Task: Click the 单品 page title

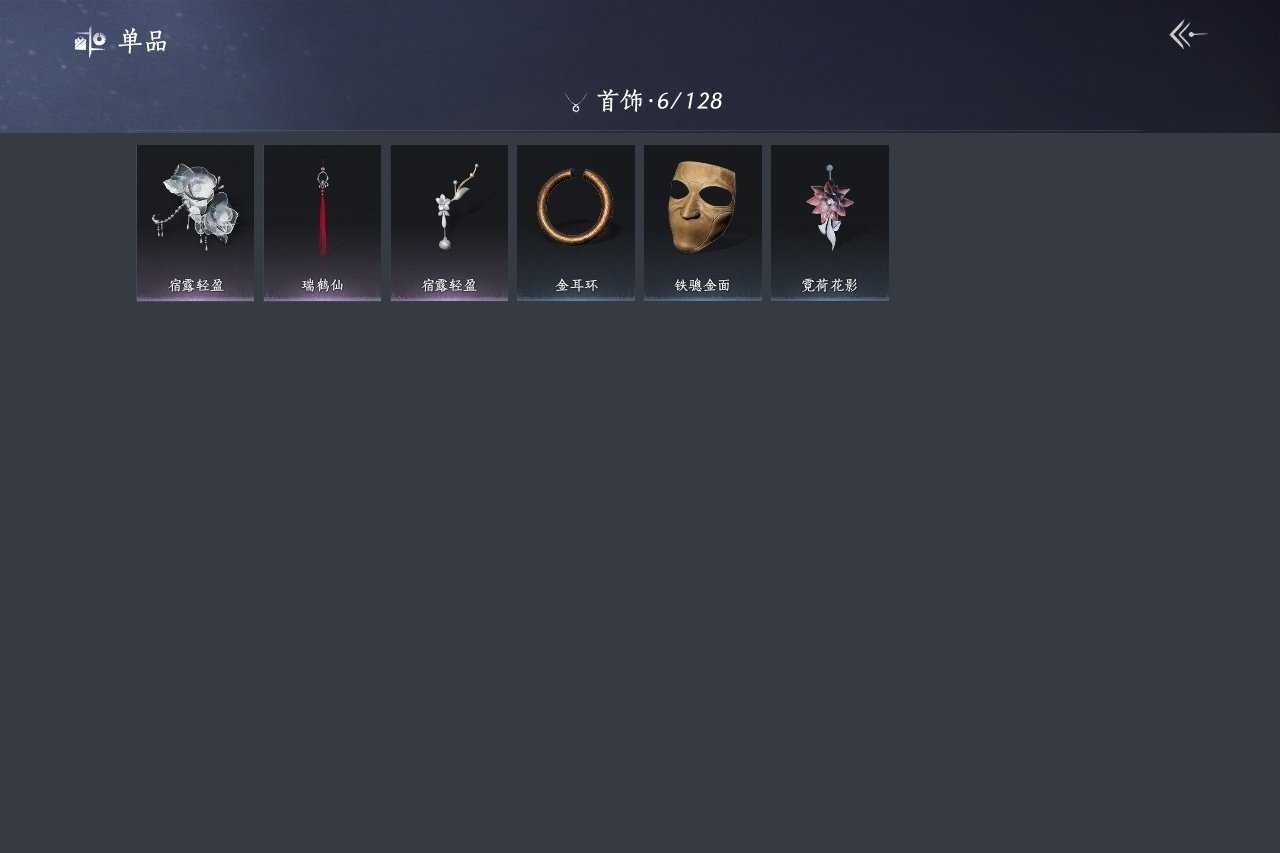Action: tap(143, 41)
